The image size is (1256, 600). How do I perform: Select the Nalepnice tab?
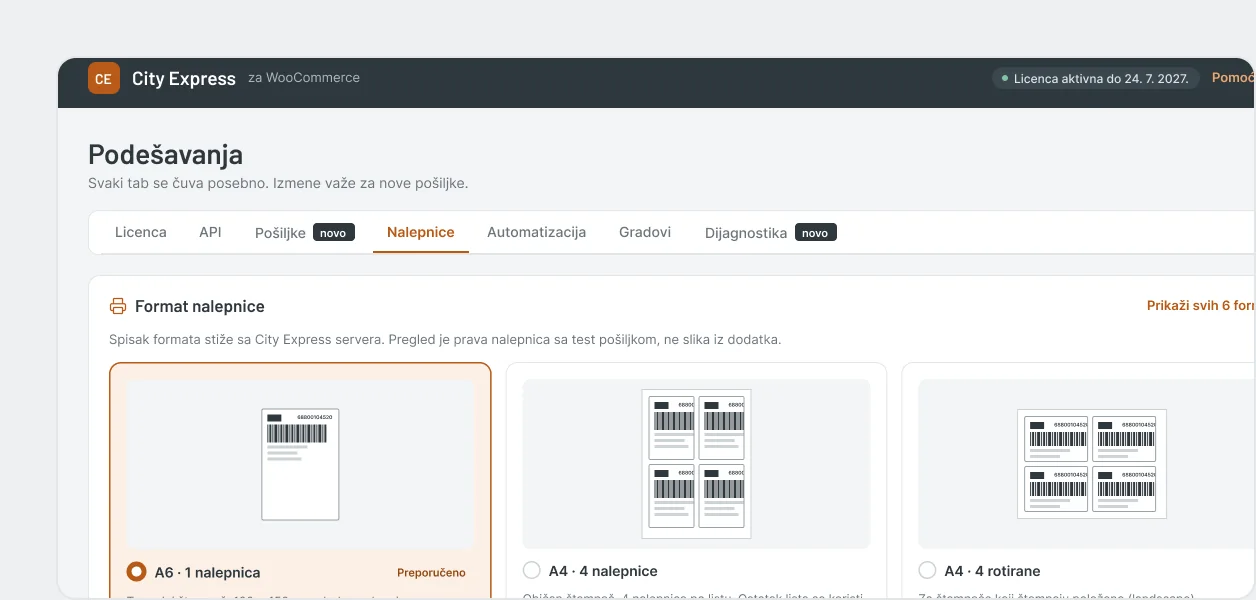pos(421,232)
